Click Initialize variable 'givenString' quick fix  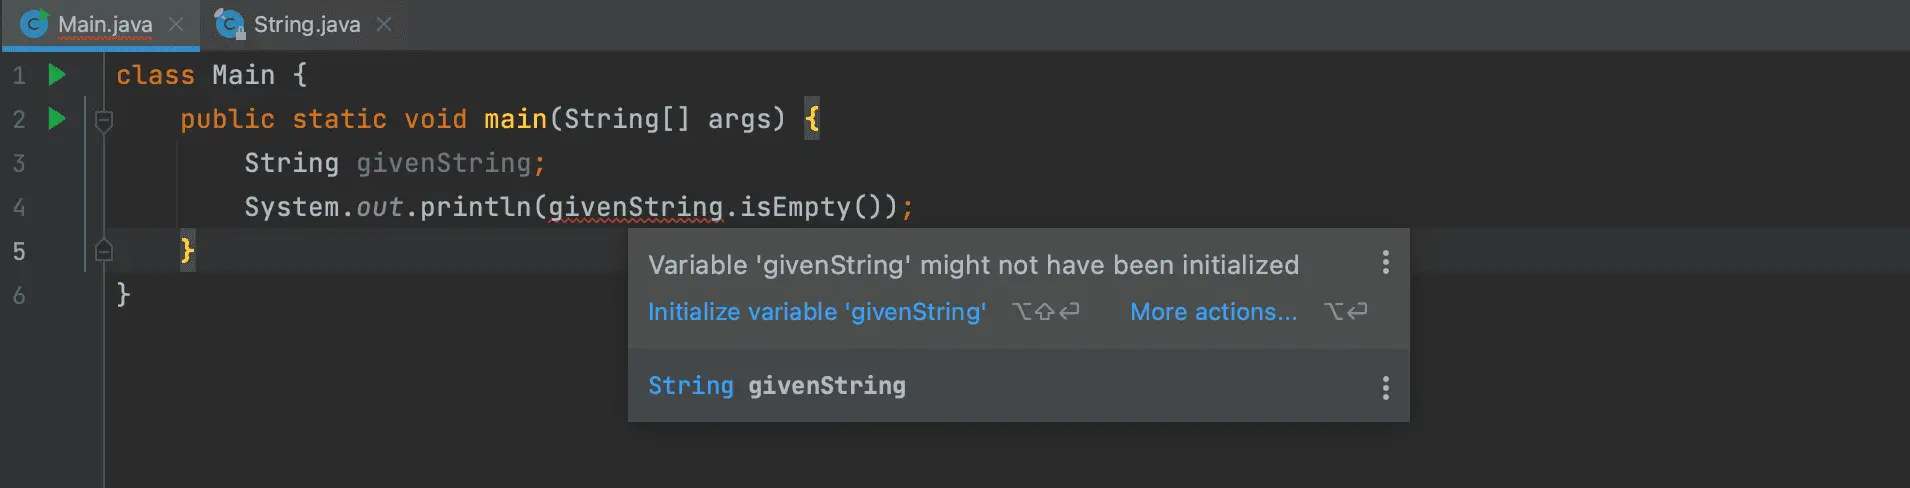point(817,312)
